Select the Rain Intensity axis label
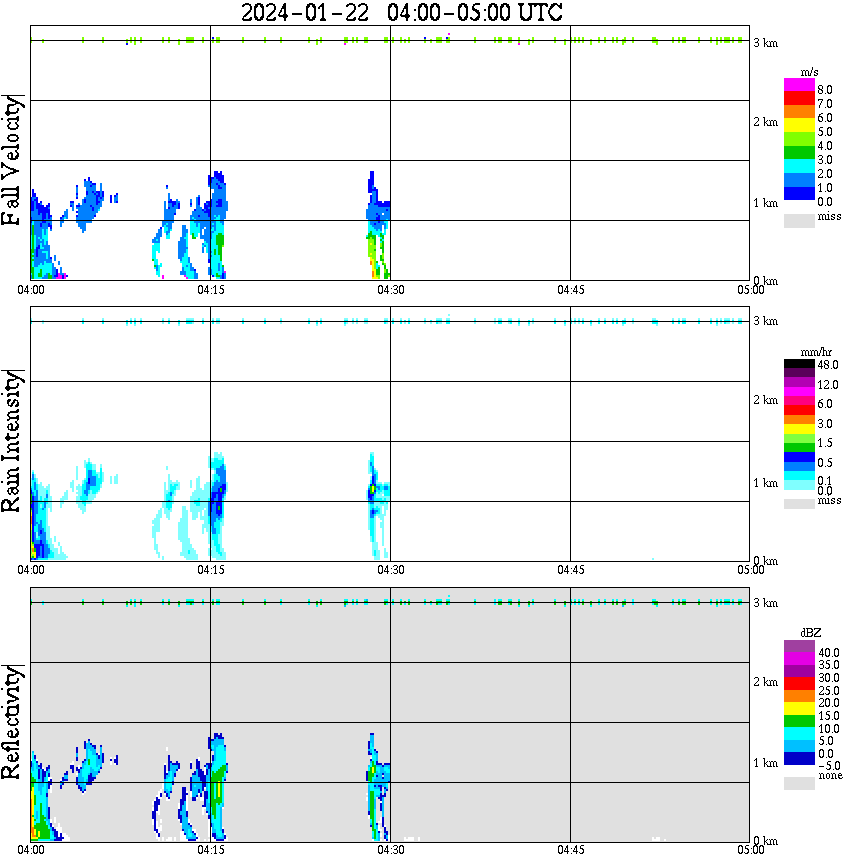This screenshot has height=868, width=850. (12, 441)
